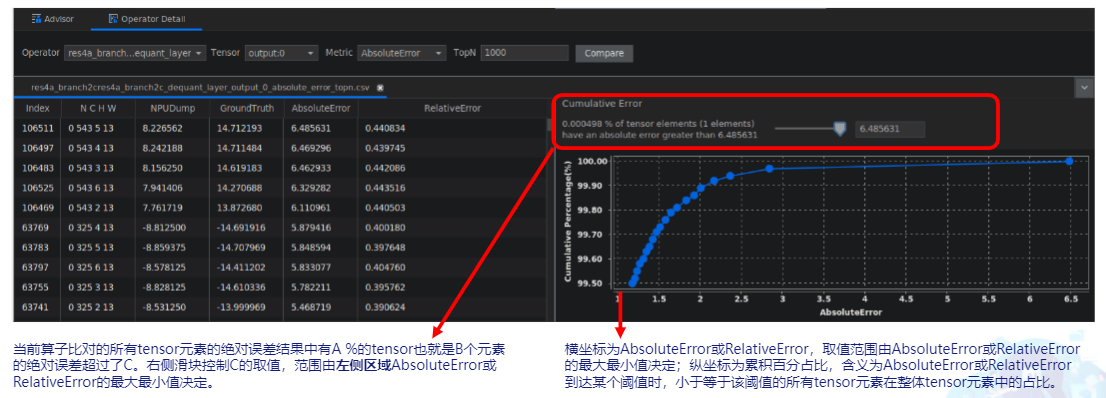This screenshot has width=1106, height=398.
Task: Select row with index 63797
Action: (x=280, y=268)
